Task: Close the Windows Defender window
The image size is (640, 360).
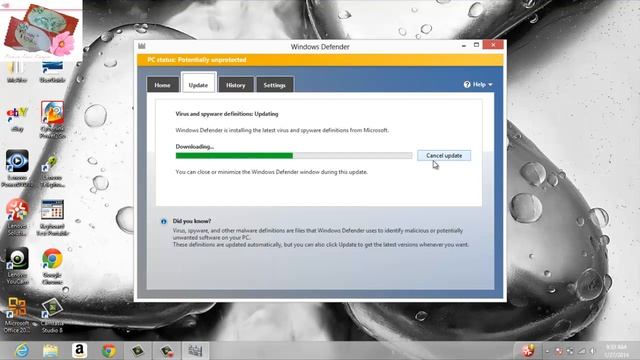Action: pyautogui.click(x=493, y=45)
